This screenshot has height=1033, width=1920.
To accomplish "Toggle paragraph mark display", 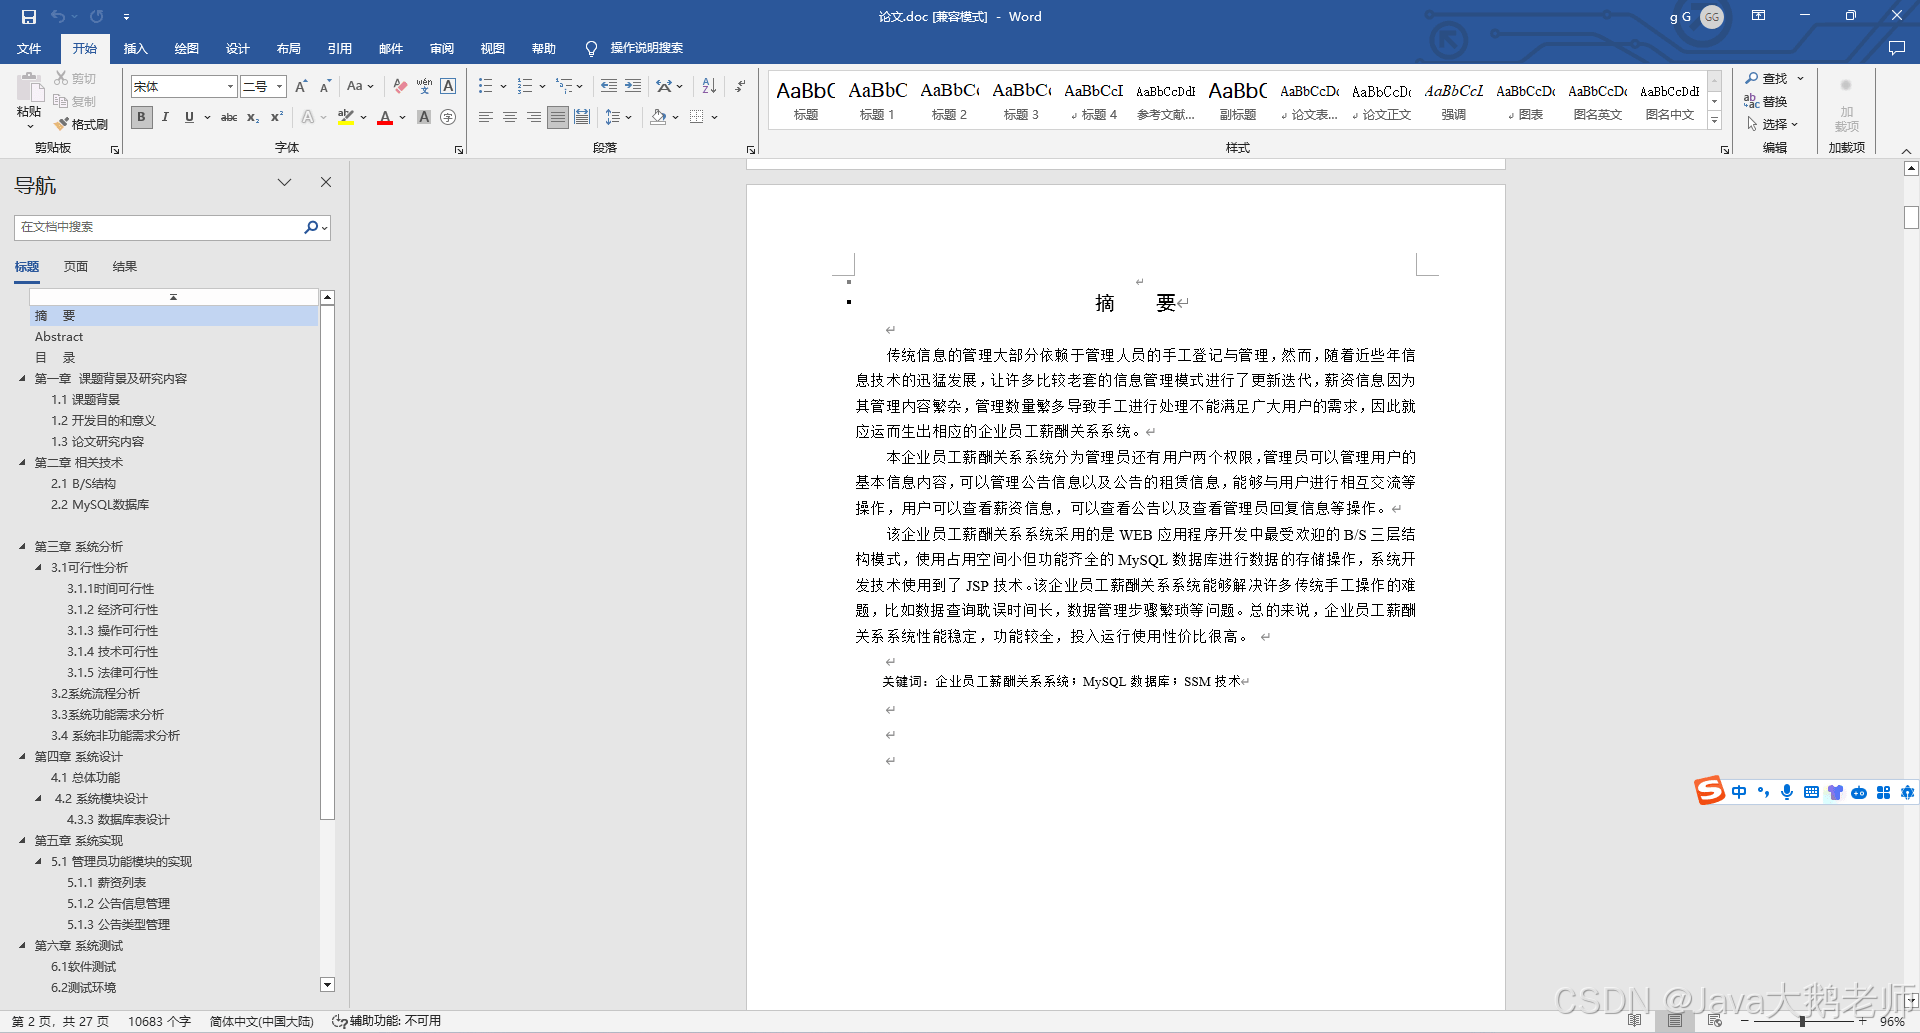I will click(x=739, y=86).
